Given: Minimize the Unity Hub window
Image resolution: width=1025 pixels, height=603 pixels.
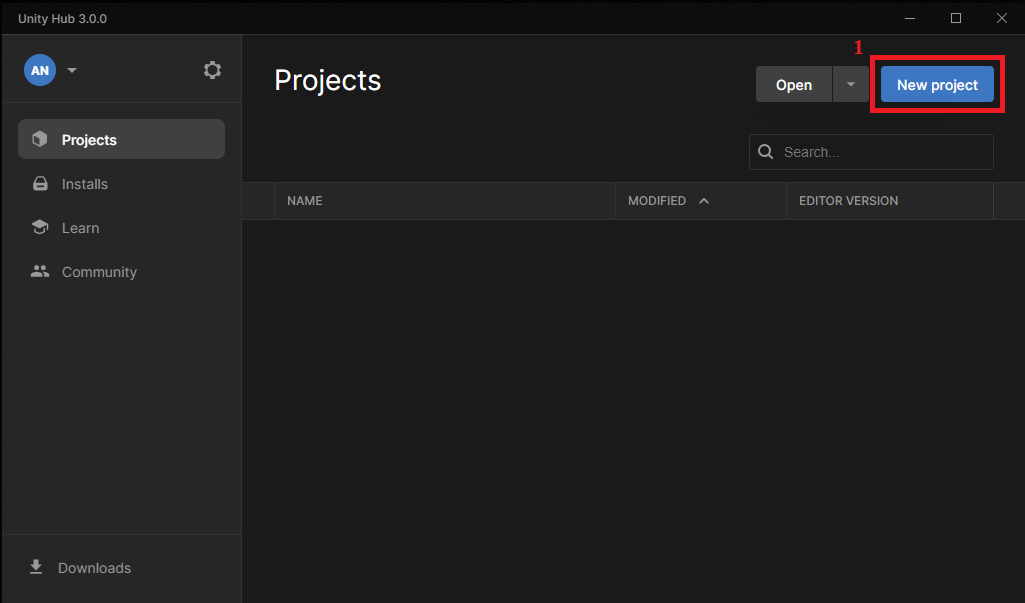Looking at the screenshot, I should tap(909, 18).
